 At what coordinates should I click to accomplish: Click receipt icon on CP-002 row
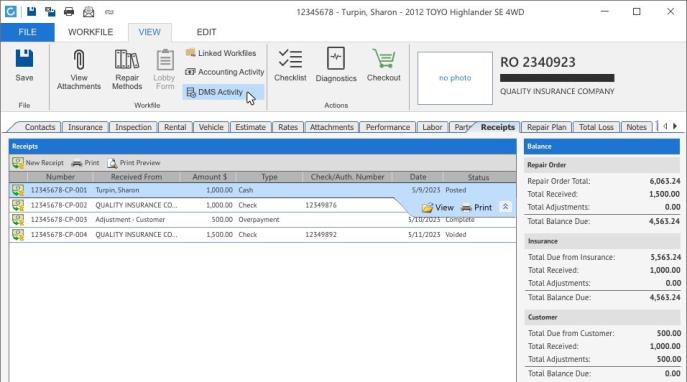pyautogui.click(x=18, y=205)
